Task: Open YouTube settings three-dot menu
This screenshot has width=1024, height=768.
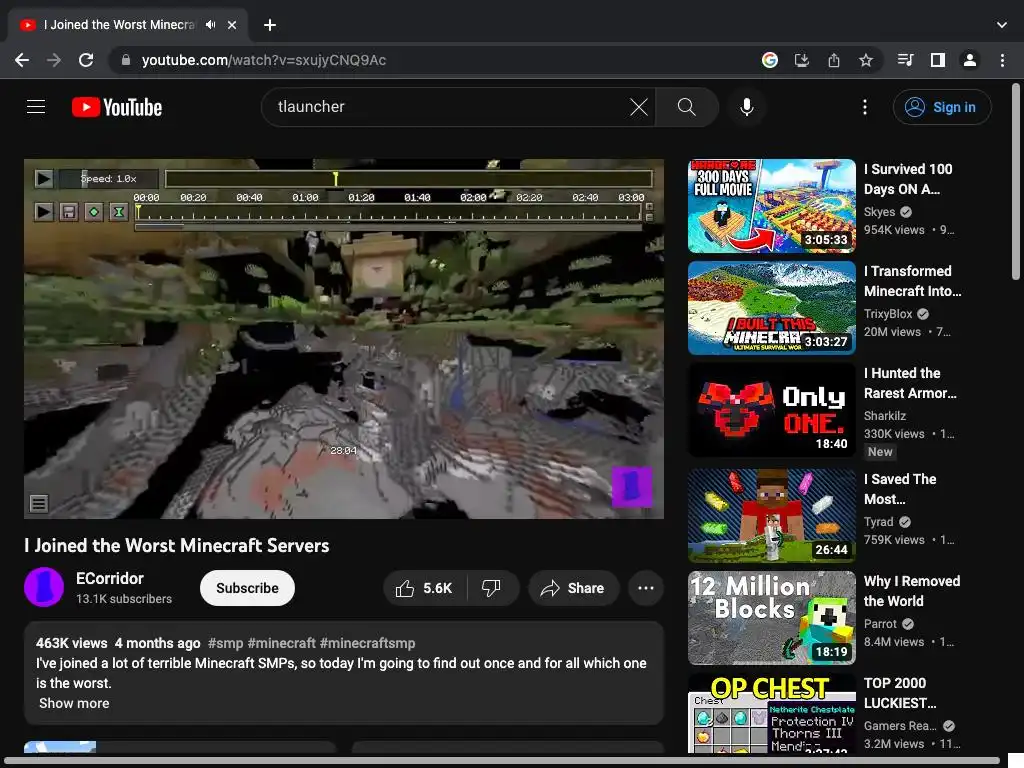Action: coord(865,107)
